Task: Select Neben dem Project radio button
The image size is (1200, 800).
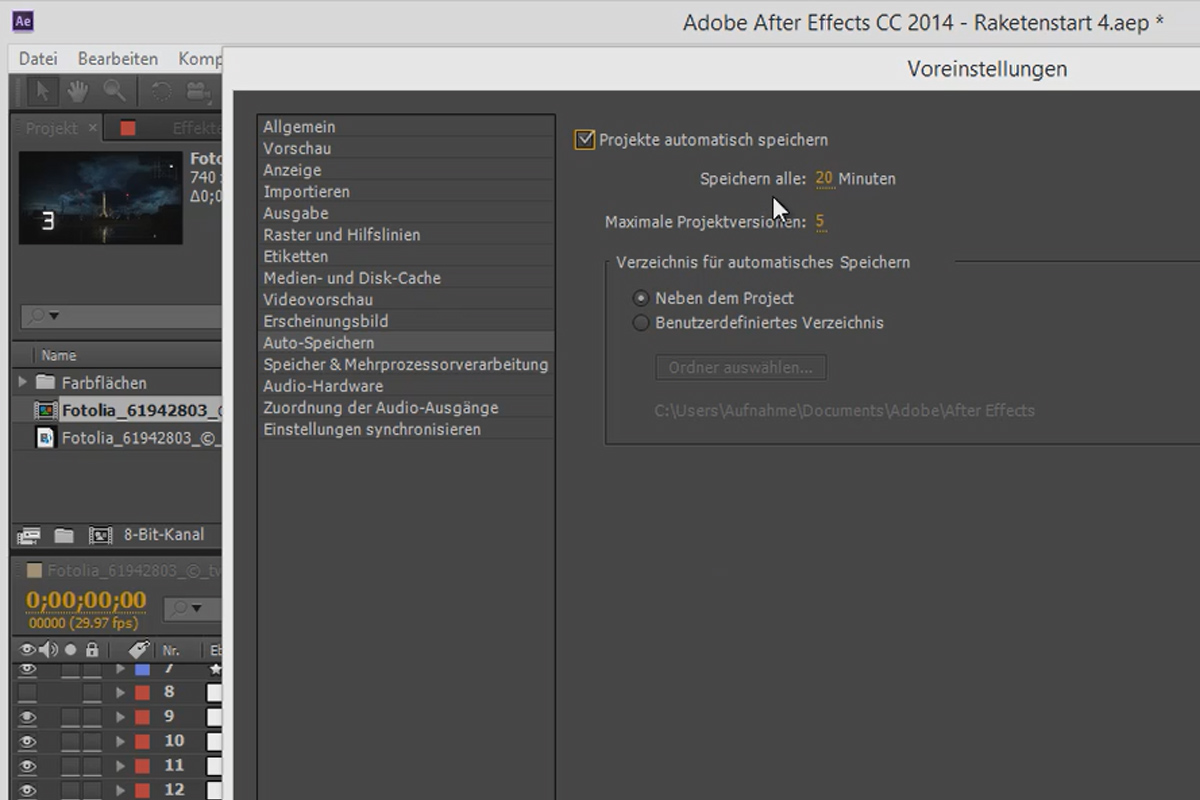Action: point(641,298)
